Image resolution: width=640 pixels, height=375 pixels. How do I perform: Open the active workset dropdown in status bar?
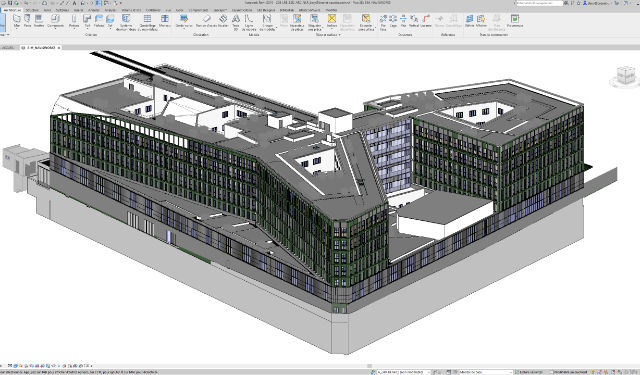tap(404, 372)
